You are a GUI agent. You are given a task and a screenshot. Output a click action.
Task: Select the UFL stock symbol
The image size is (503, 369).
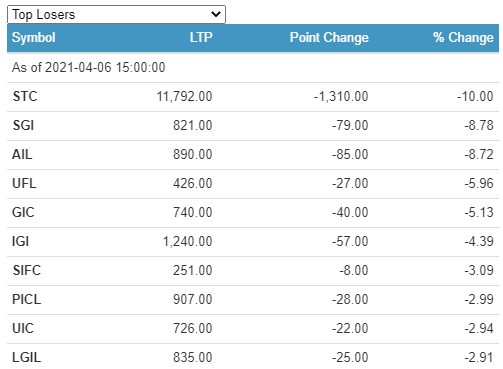24,183
